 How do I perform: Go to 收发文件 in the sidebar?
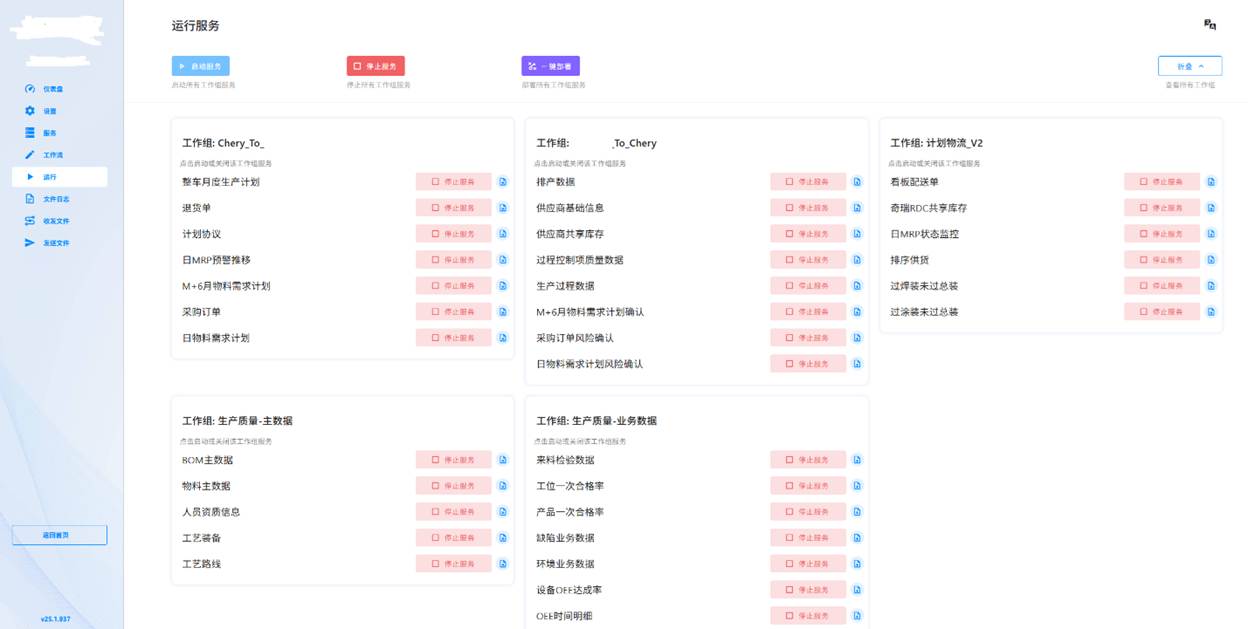[x=59, y=221]
